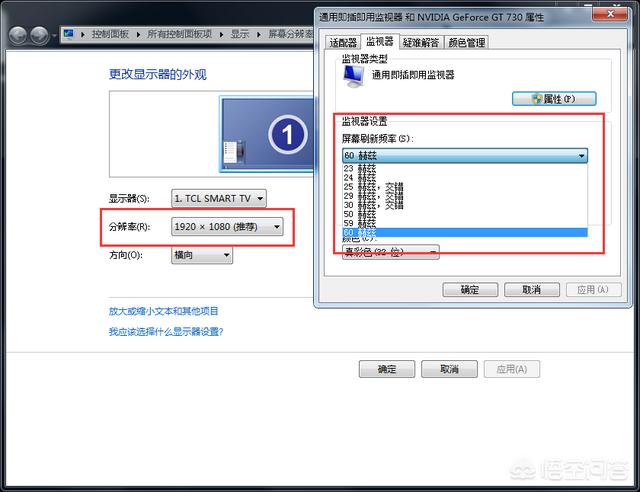Switch to the 适配器 tab
This screenshot has width=640, height=492.
[x=342, y=42]
